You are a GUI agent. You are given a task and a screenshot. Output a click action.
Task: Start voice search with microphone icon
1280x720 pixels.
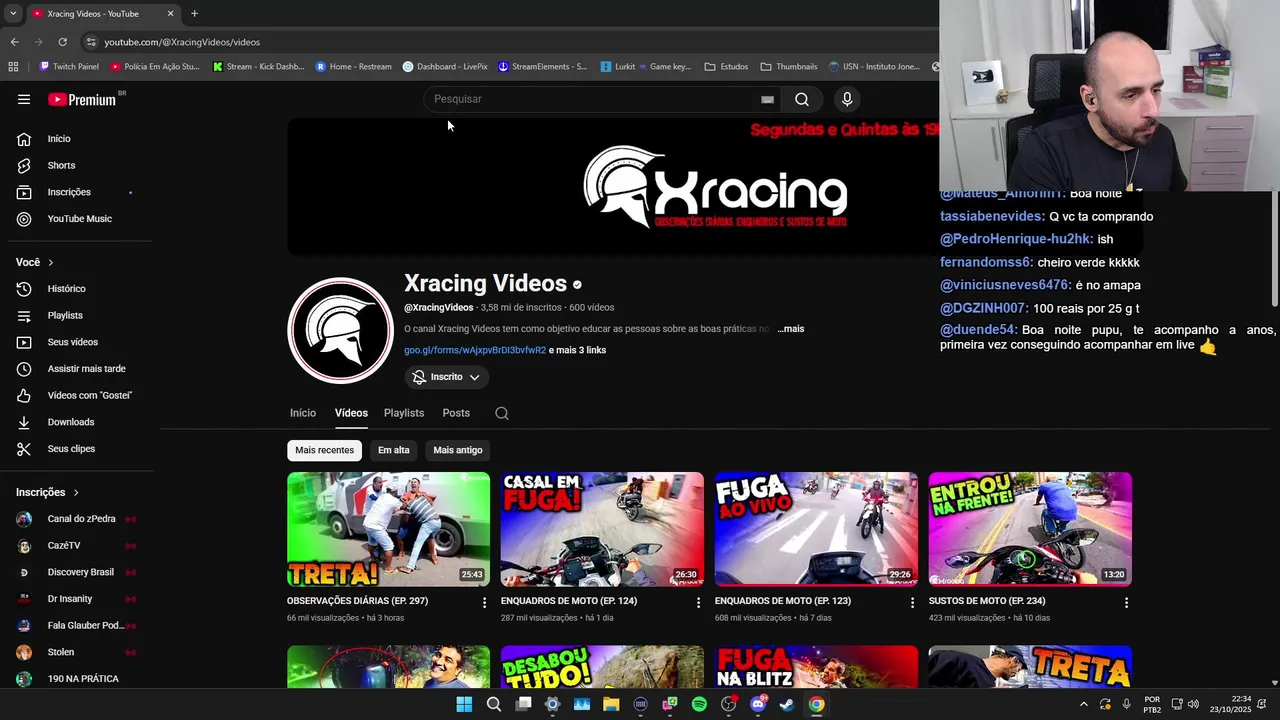pyautogui.click(x=847, y=99)
